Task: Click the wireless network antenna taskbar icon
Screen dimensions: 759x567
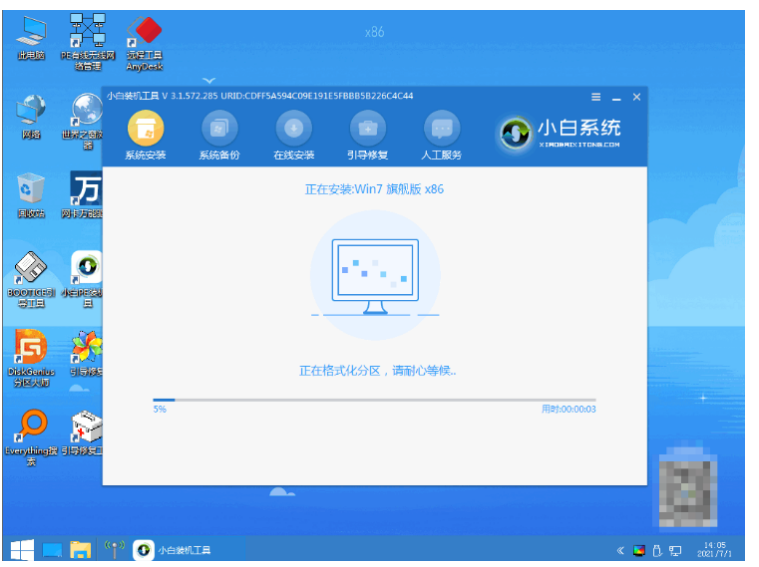Action: click(x=114, y=549)
